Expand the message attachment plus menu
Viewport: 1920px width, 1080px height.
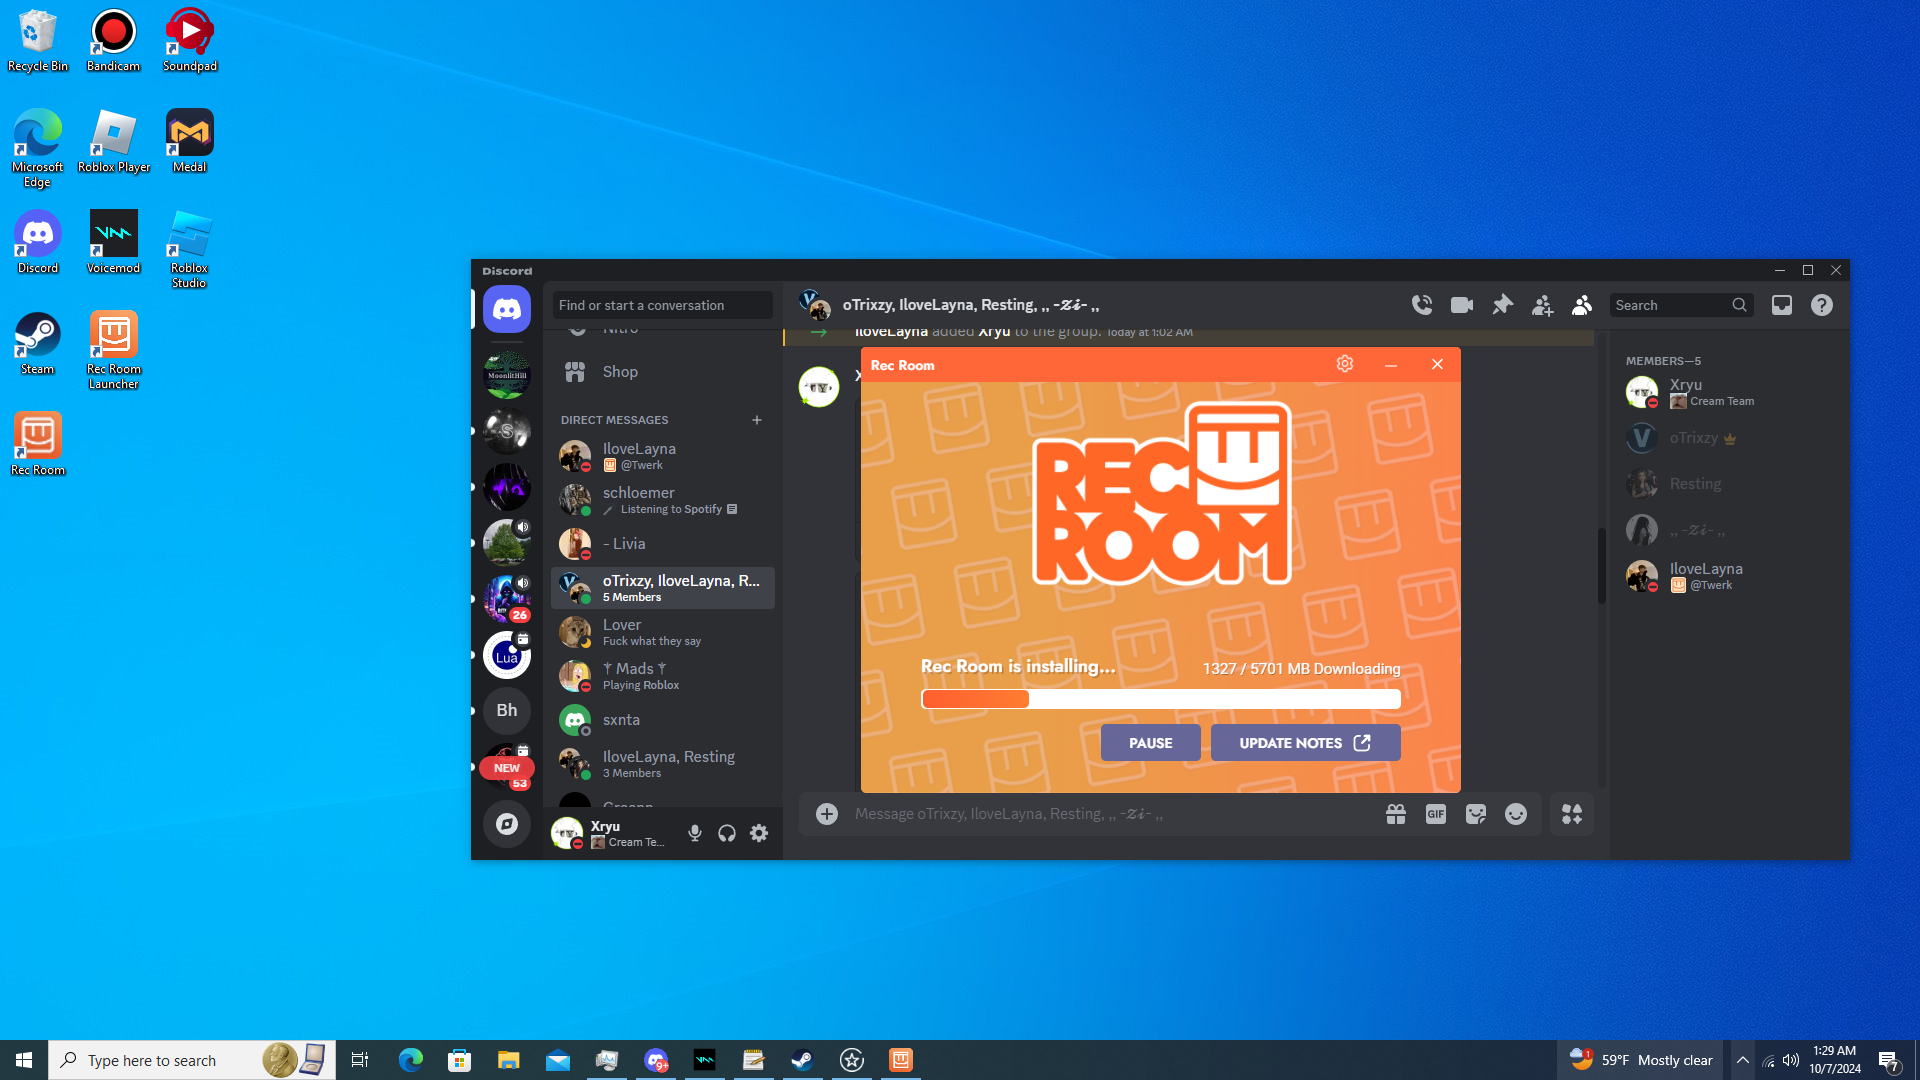[x=826, y=814]
